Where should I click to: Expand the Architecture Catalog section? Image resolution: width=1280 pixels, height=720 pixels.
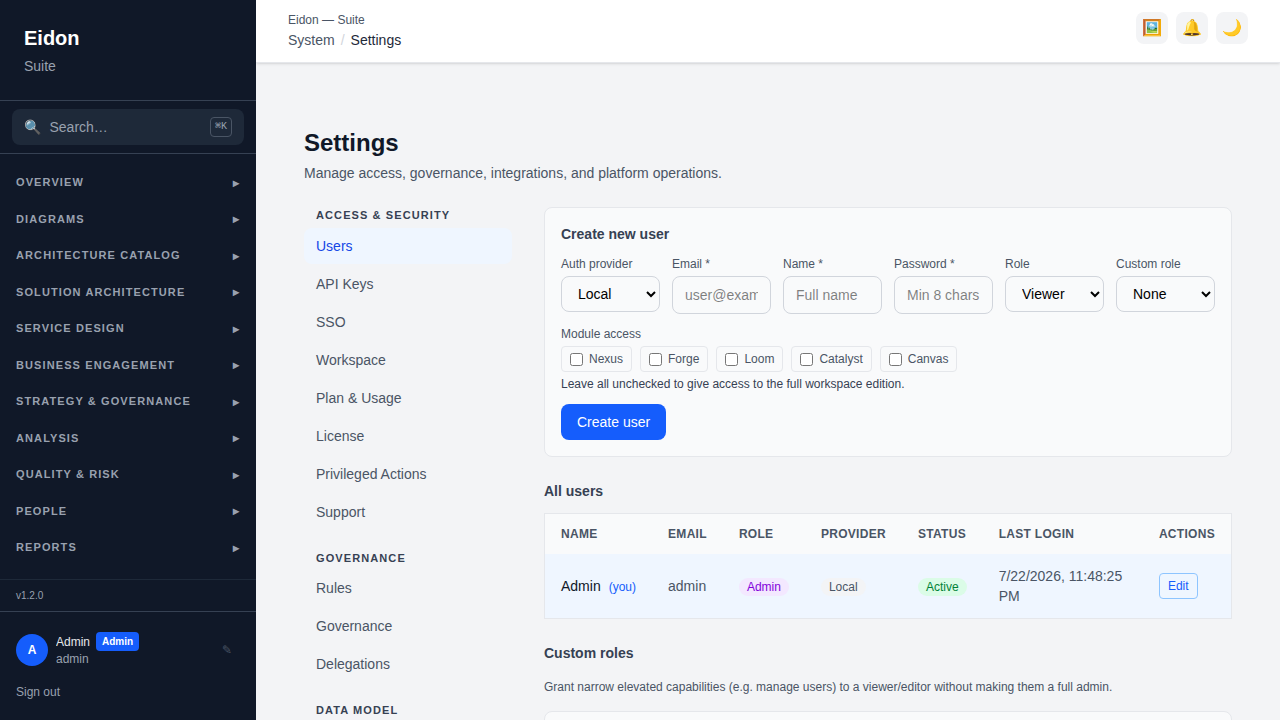pos(128,255)
